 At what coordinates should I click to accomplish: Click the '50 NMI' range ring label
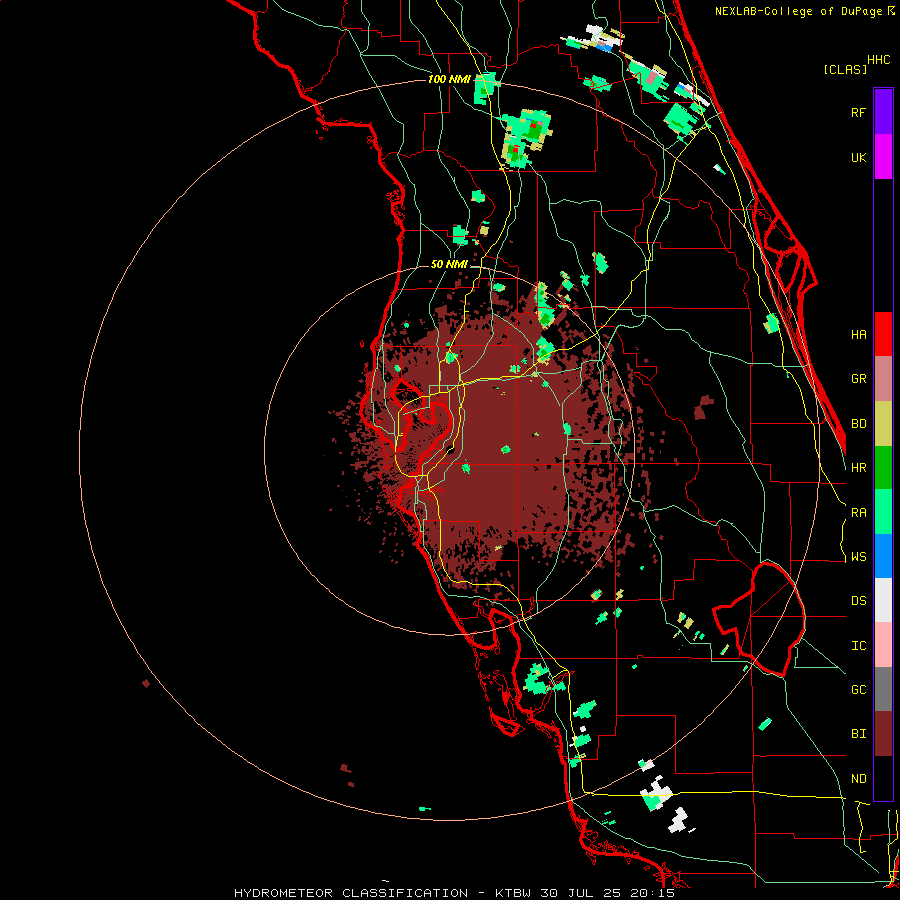449,265
